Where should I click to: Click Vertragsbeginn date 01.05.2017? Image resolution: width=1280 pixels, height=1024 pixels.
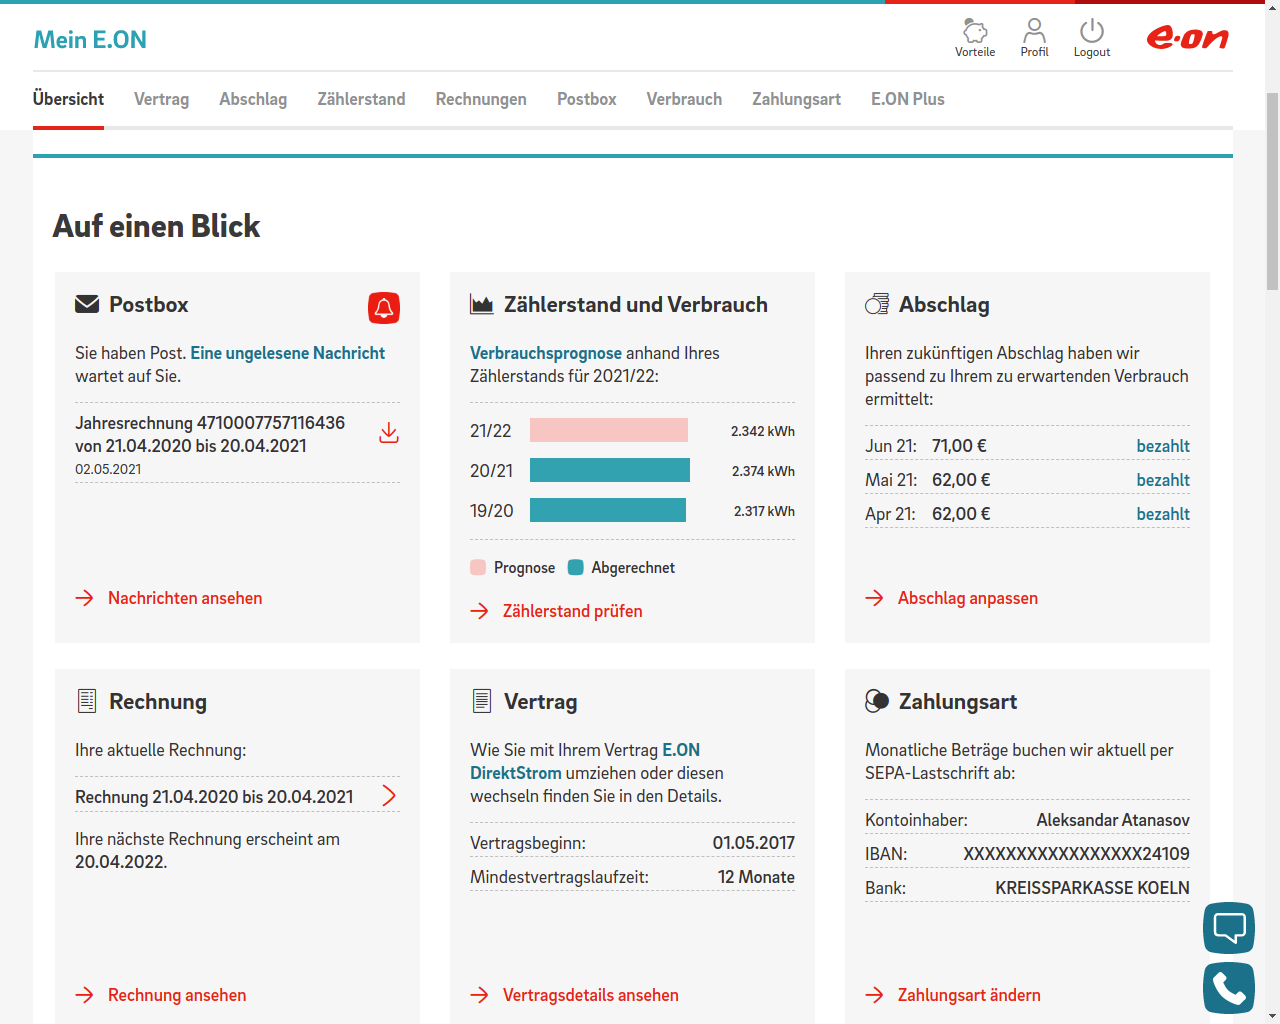(753, 843)
